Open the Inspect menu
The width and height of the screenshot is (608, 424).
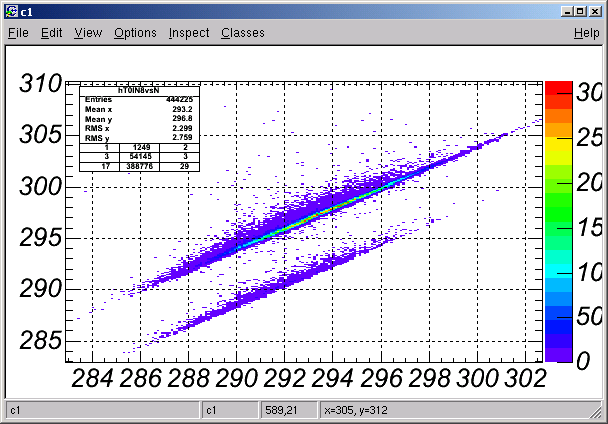[x=189, y=33]
